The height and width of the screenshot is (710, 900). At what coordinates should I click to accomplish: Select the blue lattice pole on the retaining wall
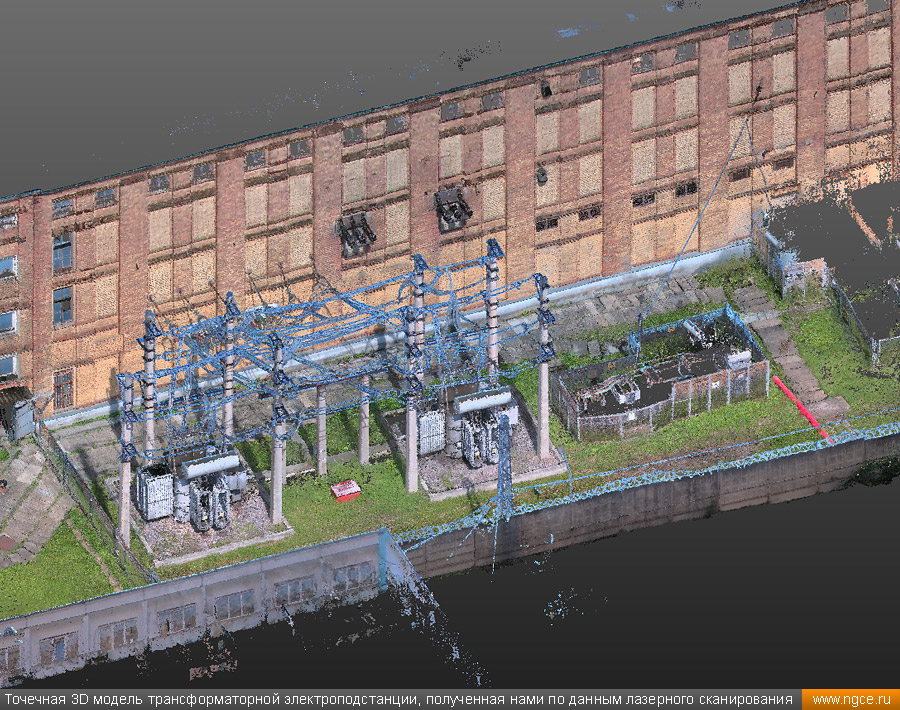click(504, 468)
